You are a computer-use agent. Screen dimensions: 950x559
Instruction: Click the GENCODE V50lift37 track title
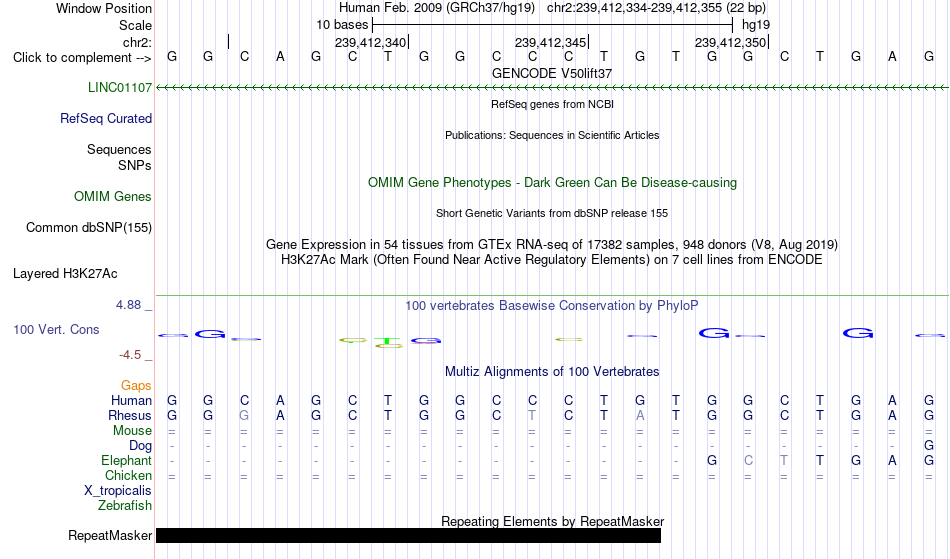pyautogui.click(x=552, y=73)
